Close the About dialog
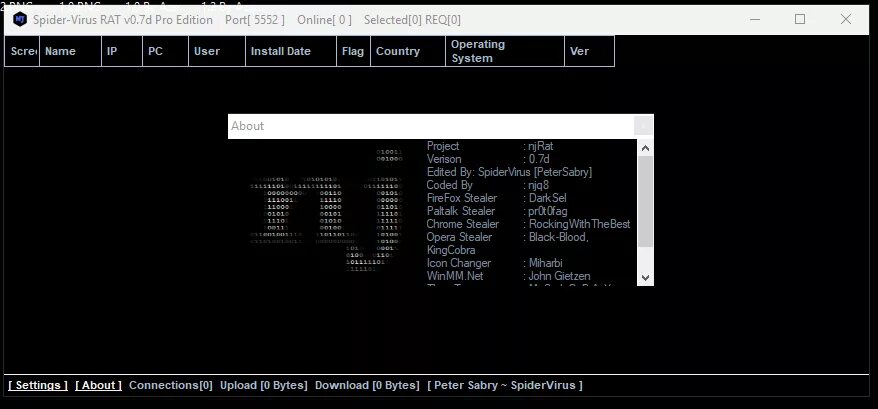Viewport: 878px width, 409px height. click(643, 126)
